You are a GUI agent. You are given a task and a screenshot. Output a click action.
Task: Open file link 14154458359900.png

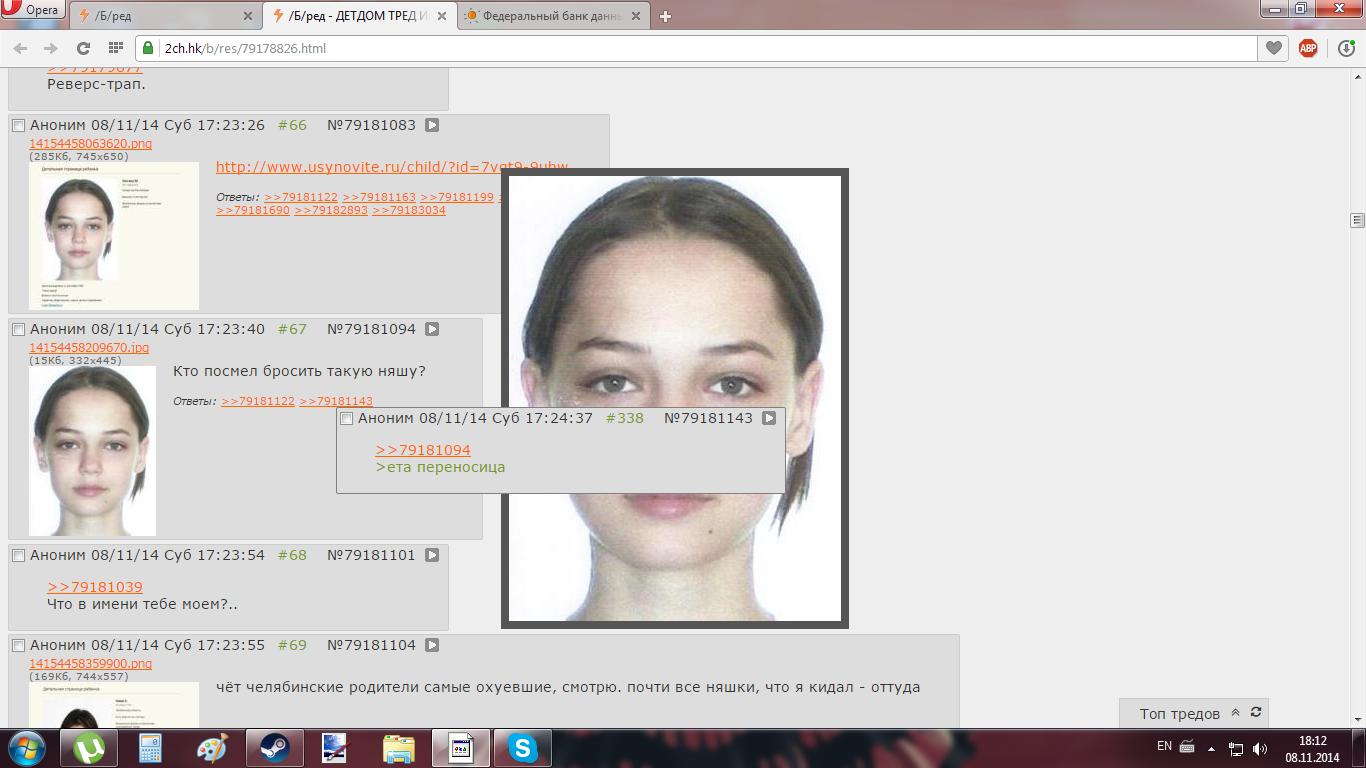(90, 663)
